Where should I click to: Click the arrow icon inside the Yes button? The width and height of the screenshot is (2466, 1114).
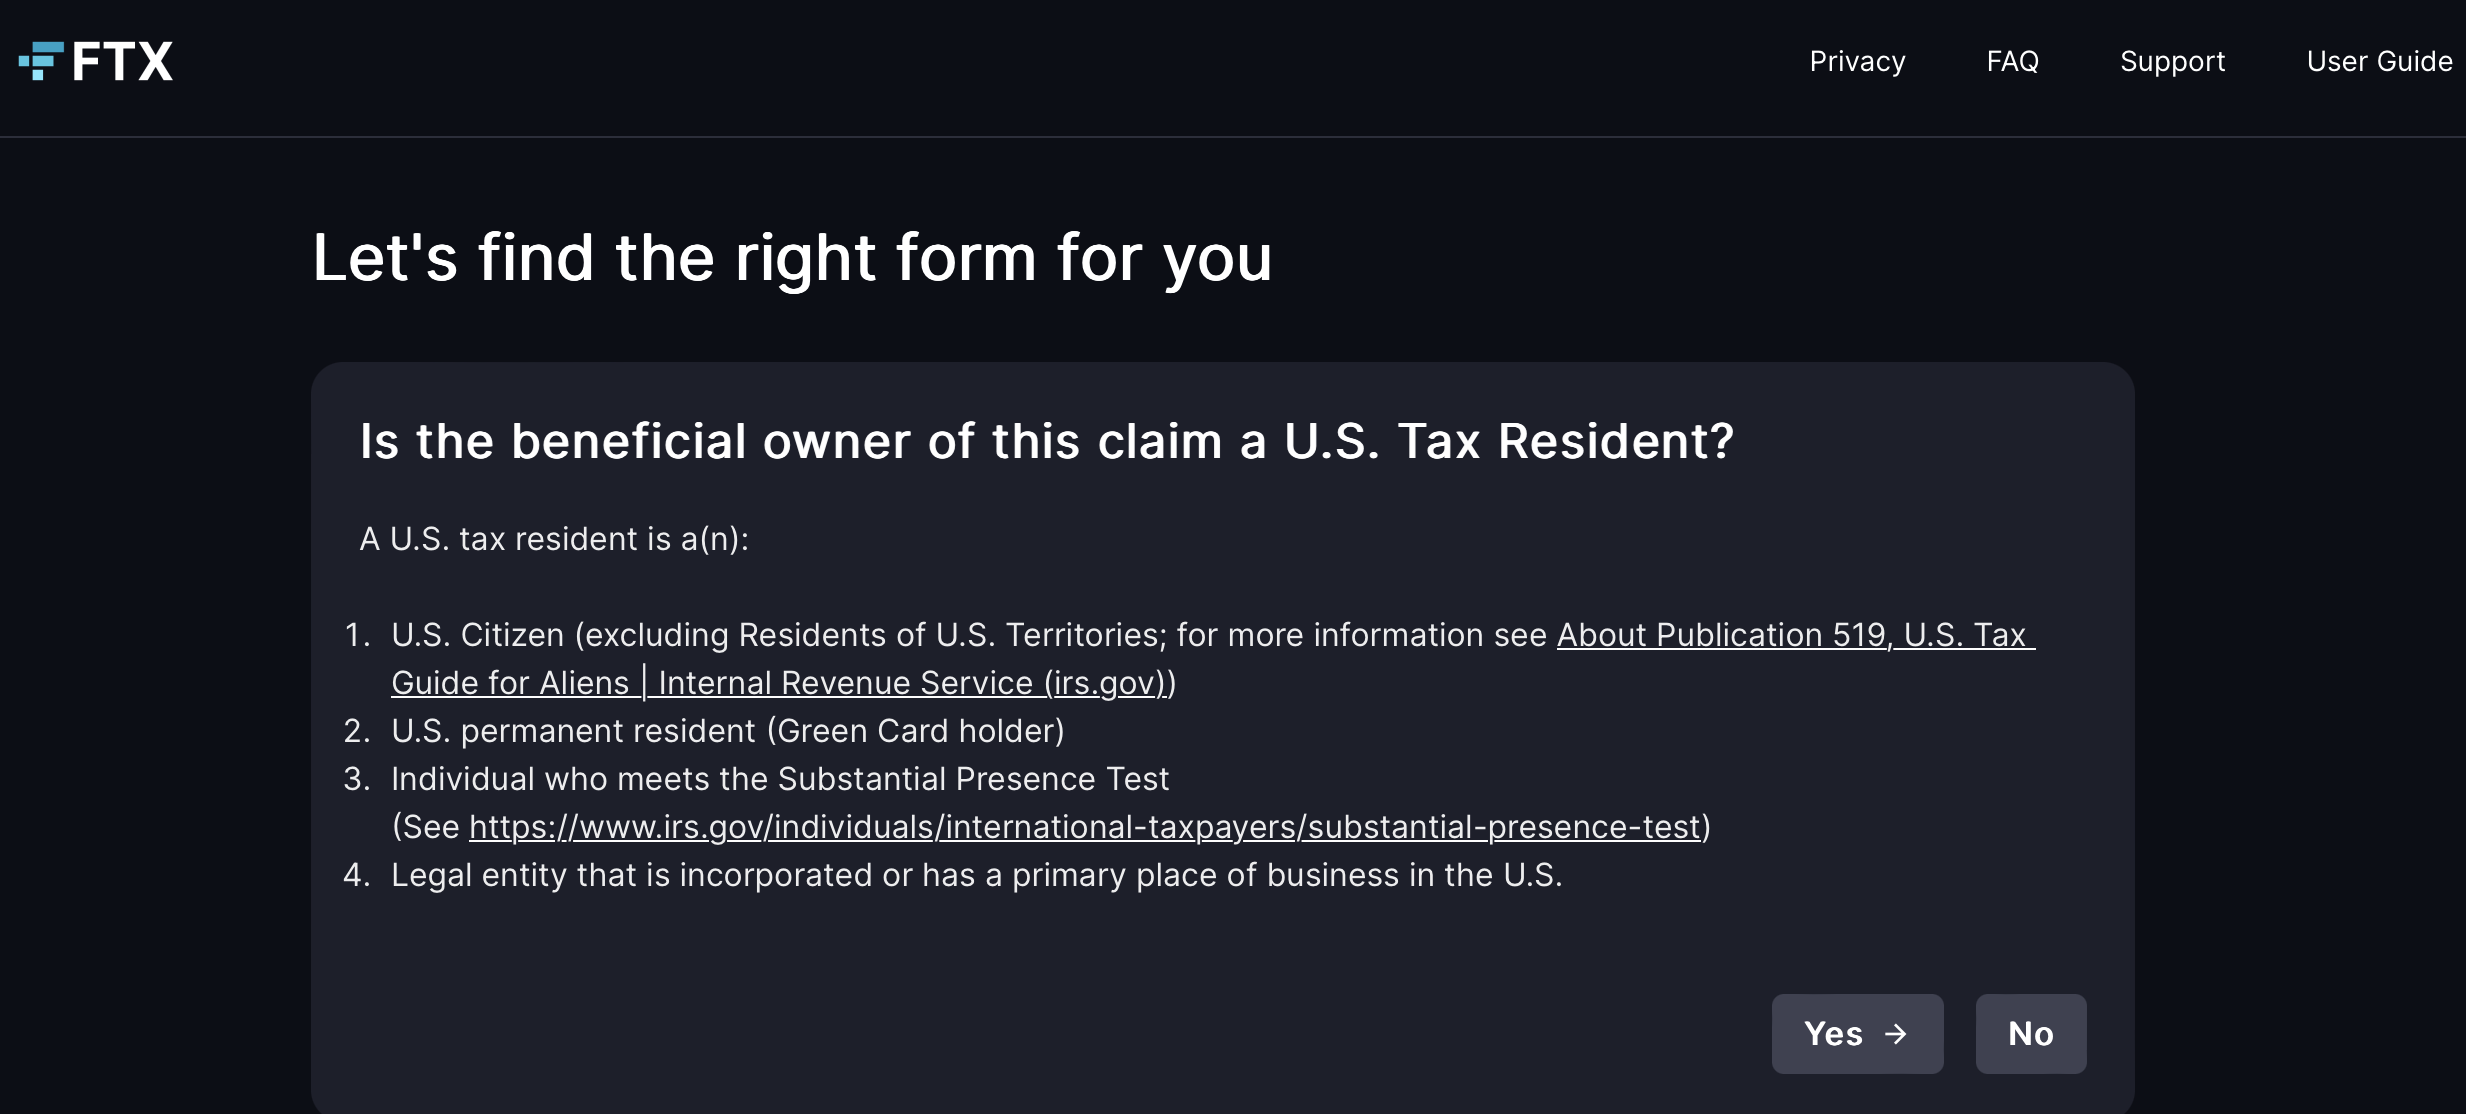tap(1895, 1034)
